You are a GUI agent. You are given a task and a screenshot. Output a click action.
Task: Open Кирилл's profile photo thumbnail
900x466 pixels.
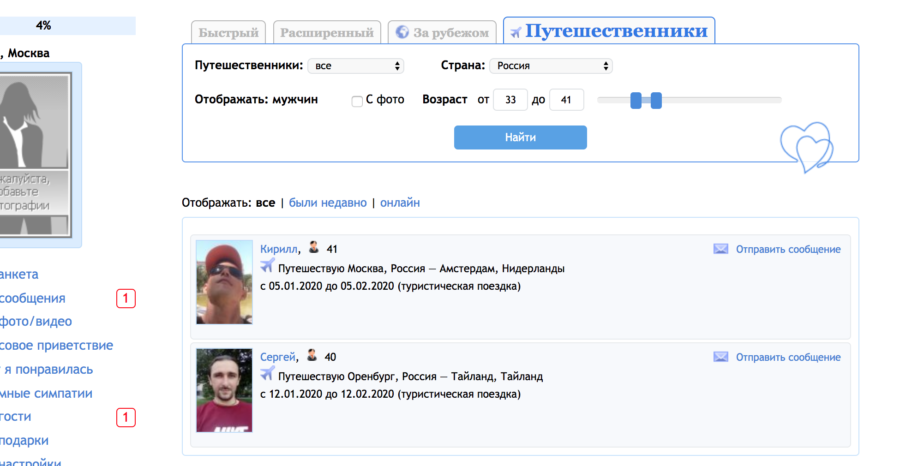[x=224, y=282]
